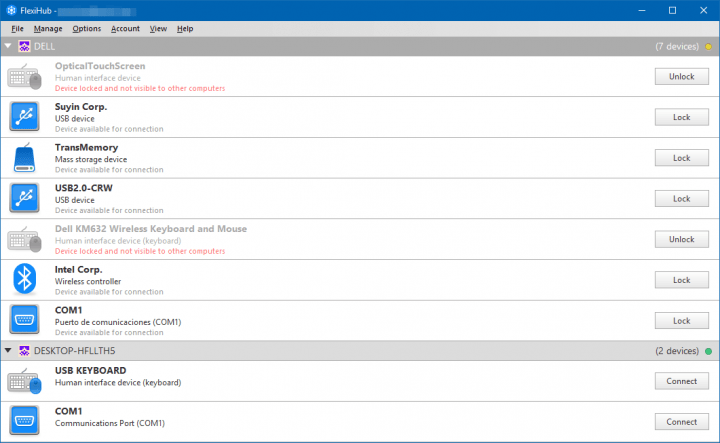Click OpticalTouchScreen's red locked status message
This screenshot has height=443, width=720.
point(140,88)
